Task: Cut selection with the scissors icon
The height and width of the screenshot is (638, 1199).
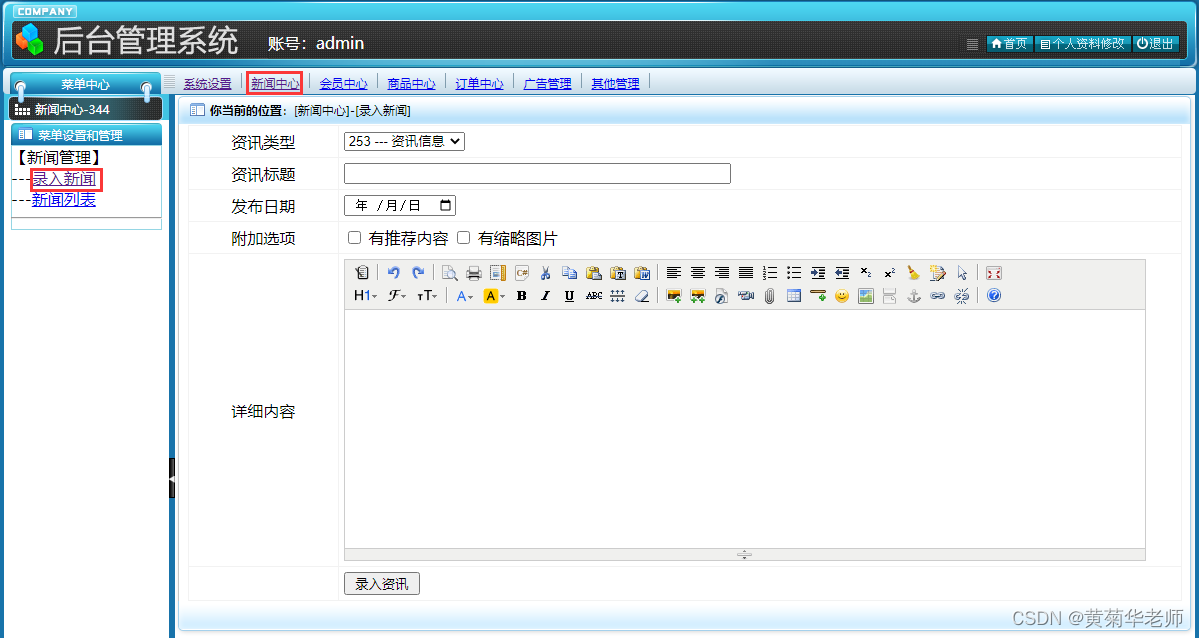Action: click(x=546, y=273)
